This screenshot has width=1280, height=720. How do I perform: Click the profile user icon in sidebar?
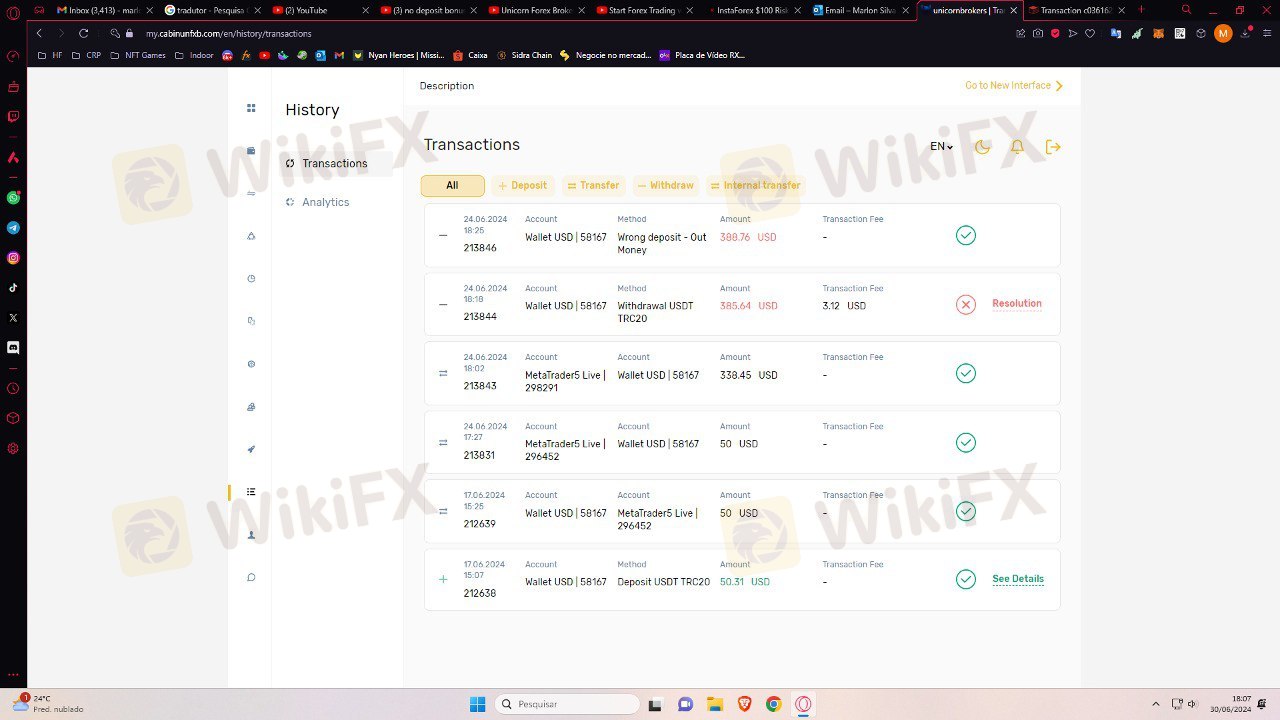tap(251, 535)
